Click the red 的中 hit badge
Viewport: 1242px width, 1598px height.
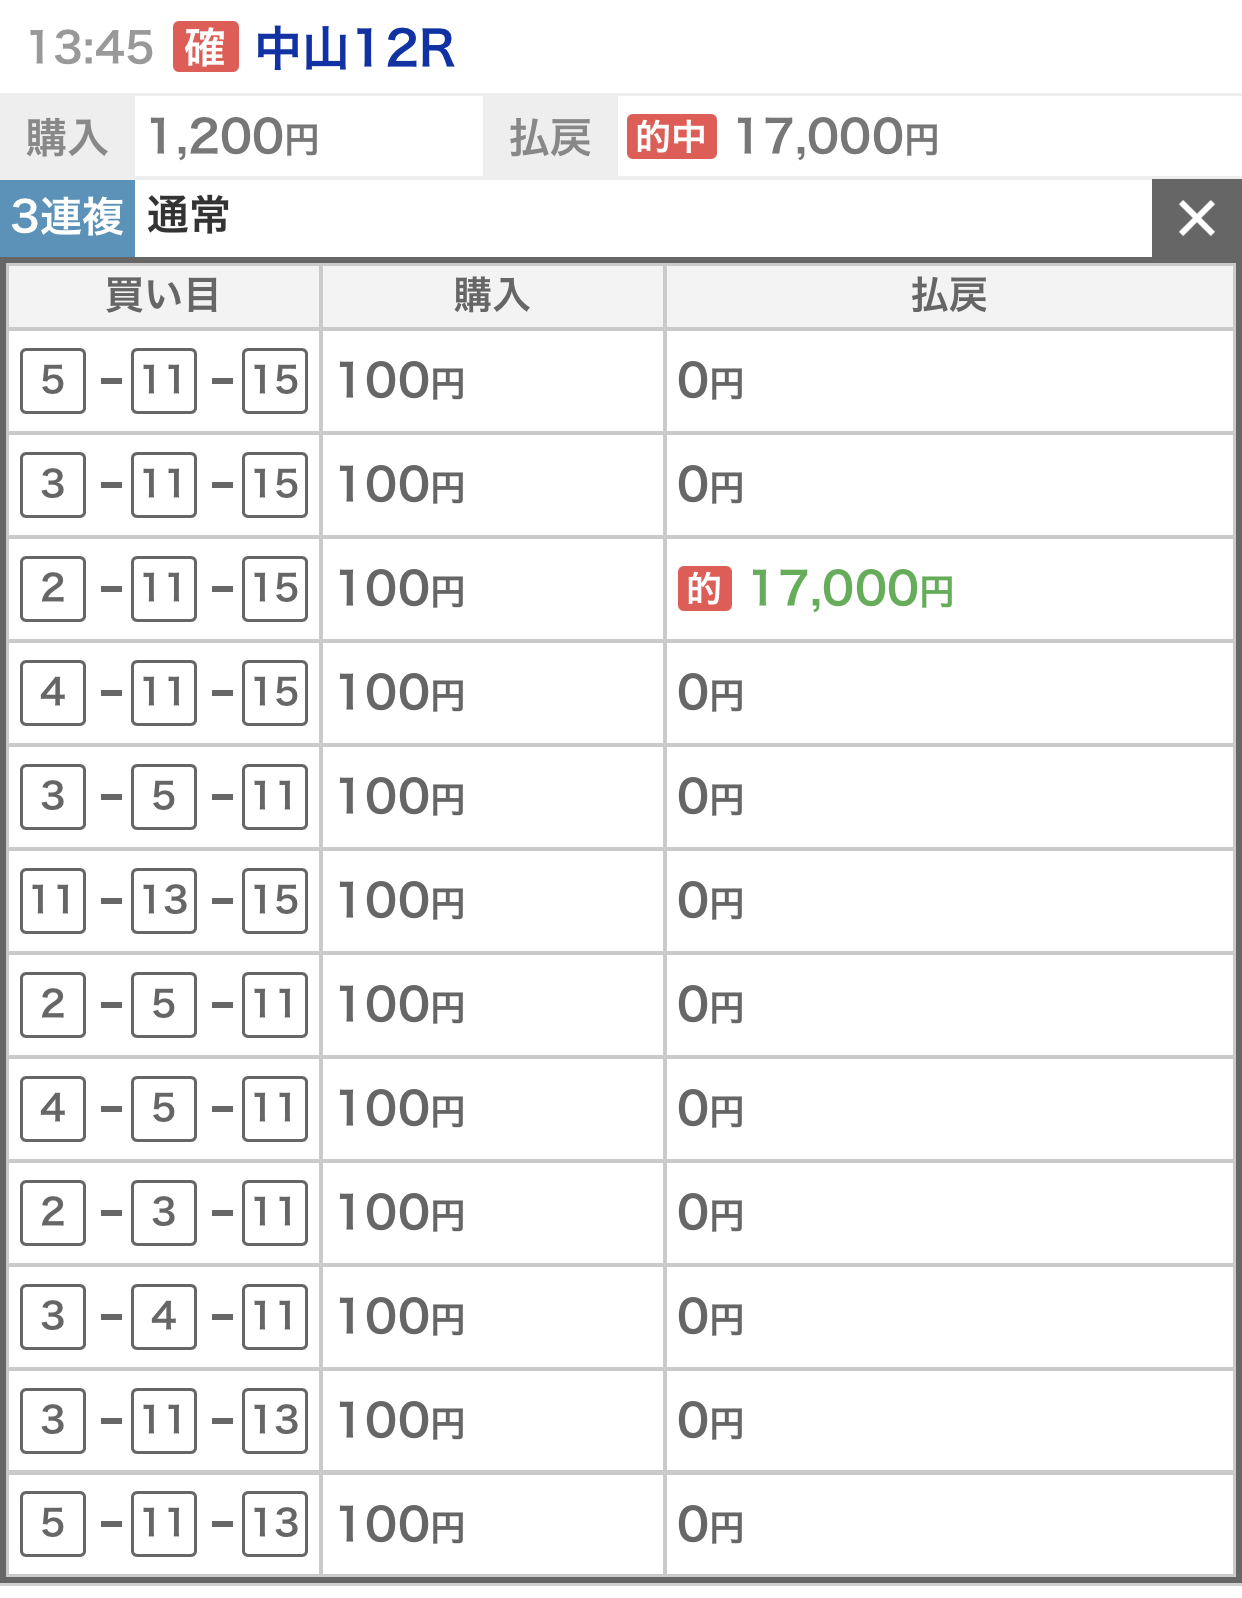pyautogui.click(x=671, y=137)
